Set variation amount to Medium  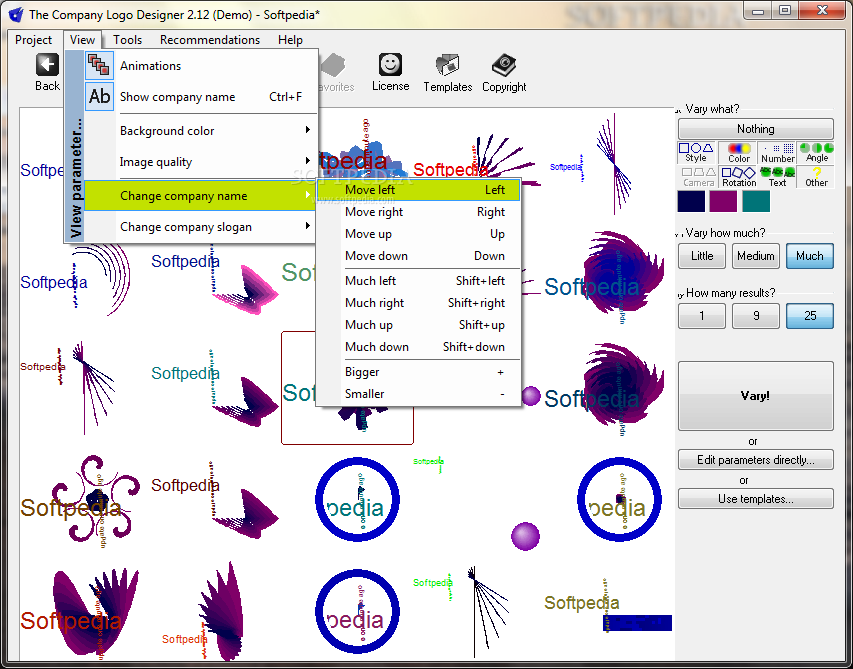756,256
